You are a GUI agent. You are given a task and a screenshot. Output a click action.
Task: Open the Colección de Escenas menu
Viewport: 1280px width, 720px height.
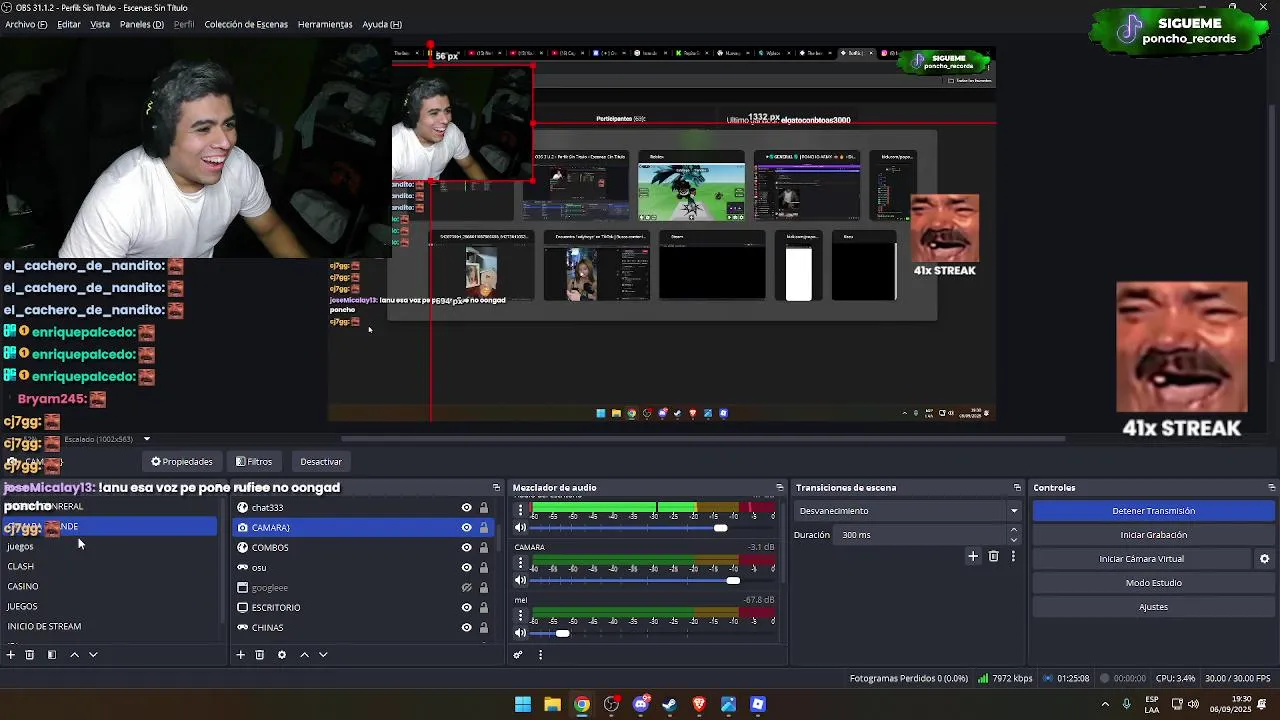246,24
